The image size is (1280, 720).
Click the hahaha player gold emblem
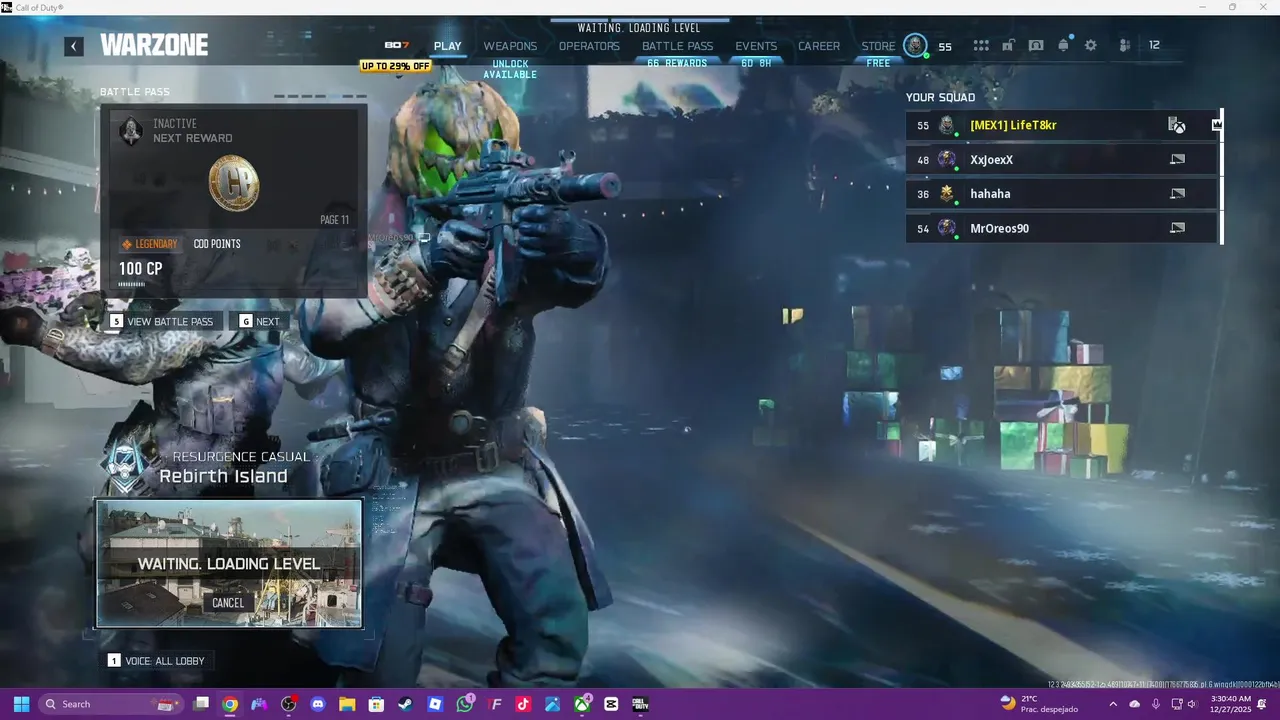(947, 194)
